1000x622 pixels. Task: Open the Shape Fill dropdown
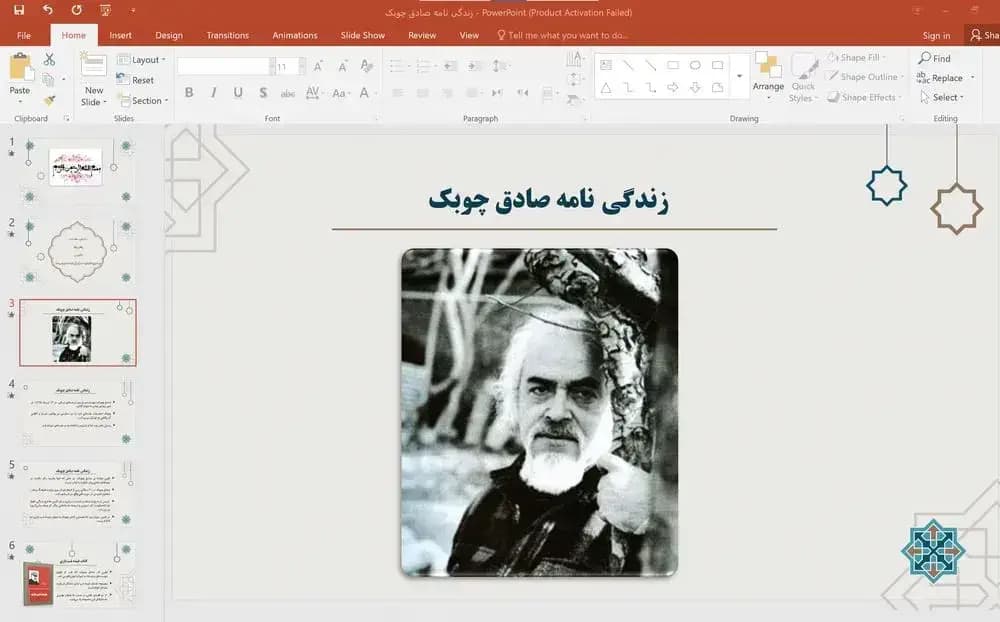(x=857, y=57)
